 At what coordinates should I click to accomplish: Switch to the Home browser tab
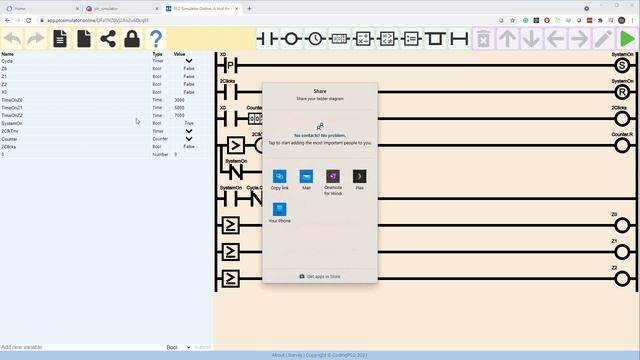pyautogui.click(x=42, y=9)
